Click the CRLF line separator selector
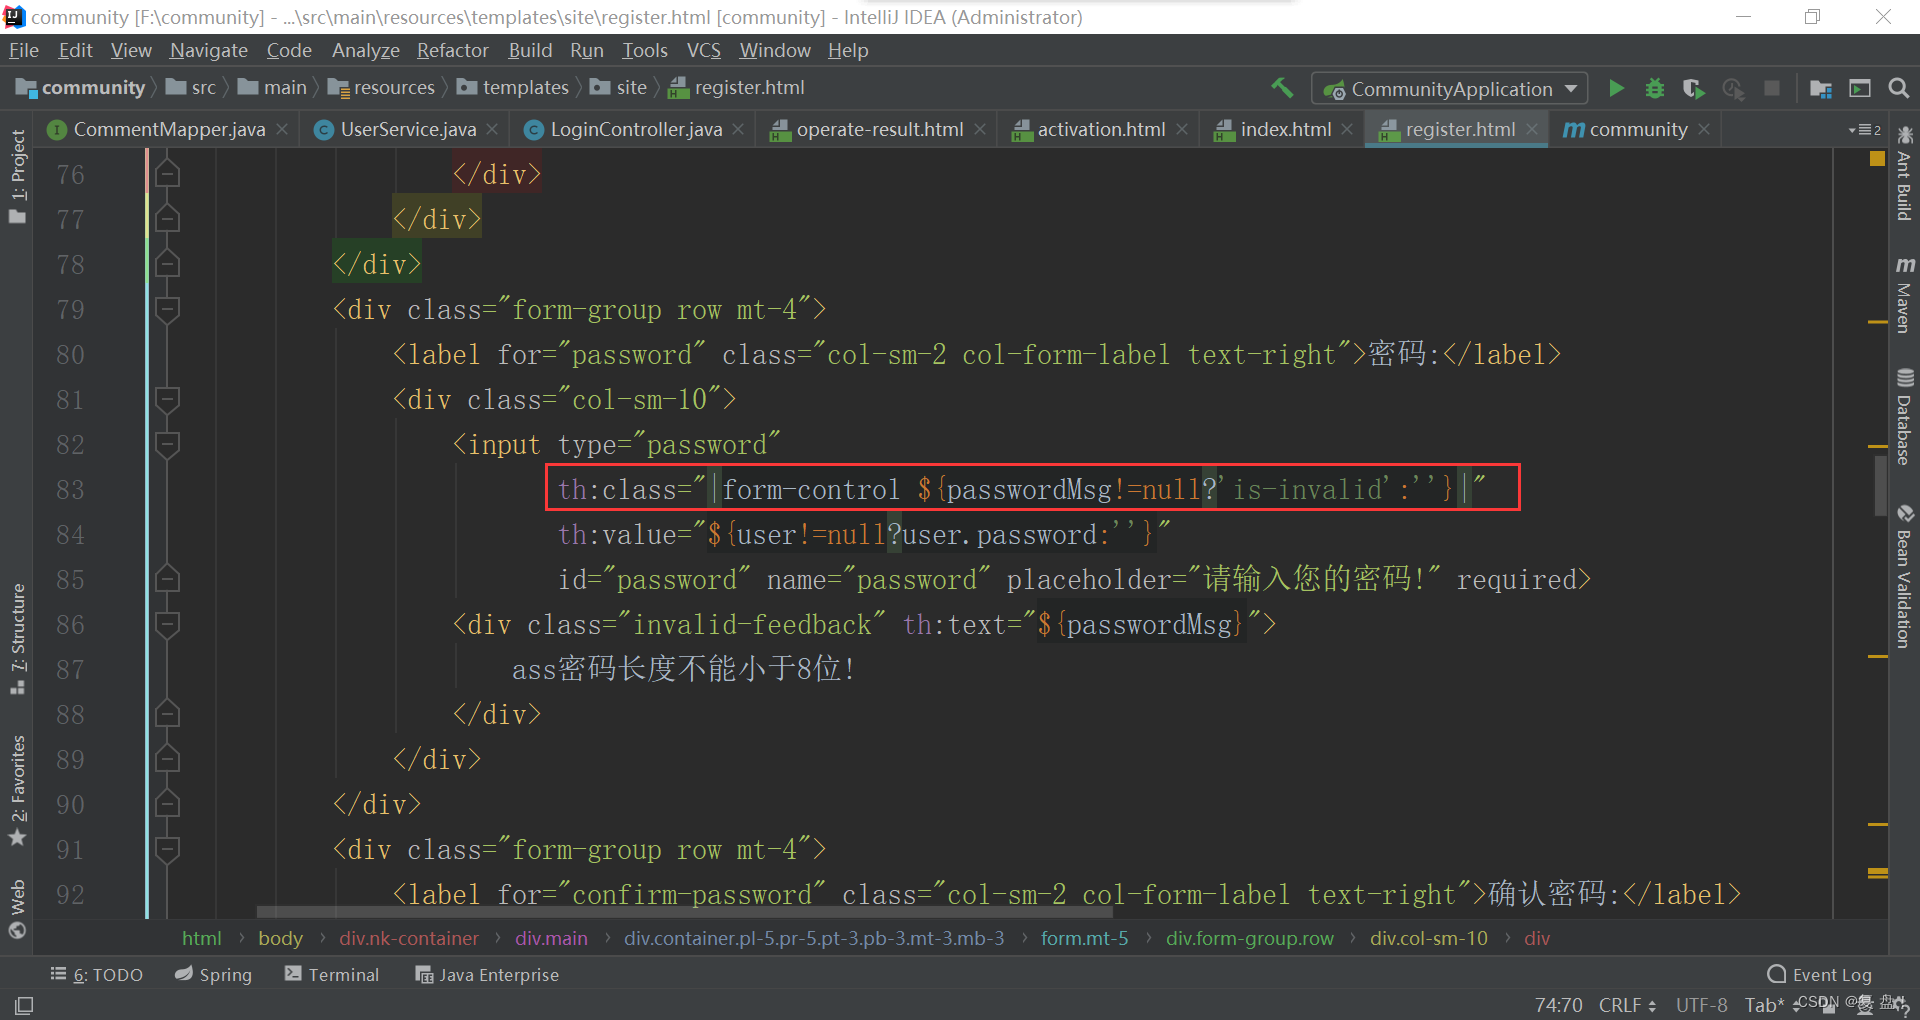 point(1627,1005)
